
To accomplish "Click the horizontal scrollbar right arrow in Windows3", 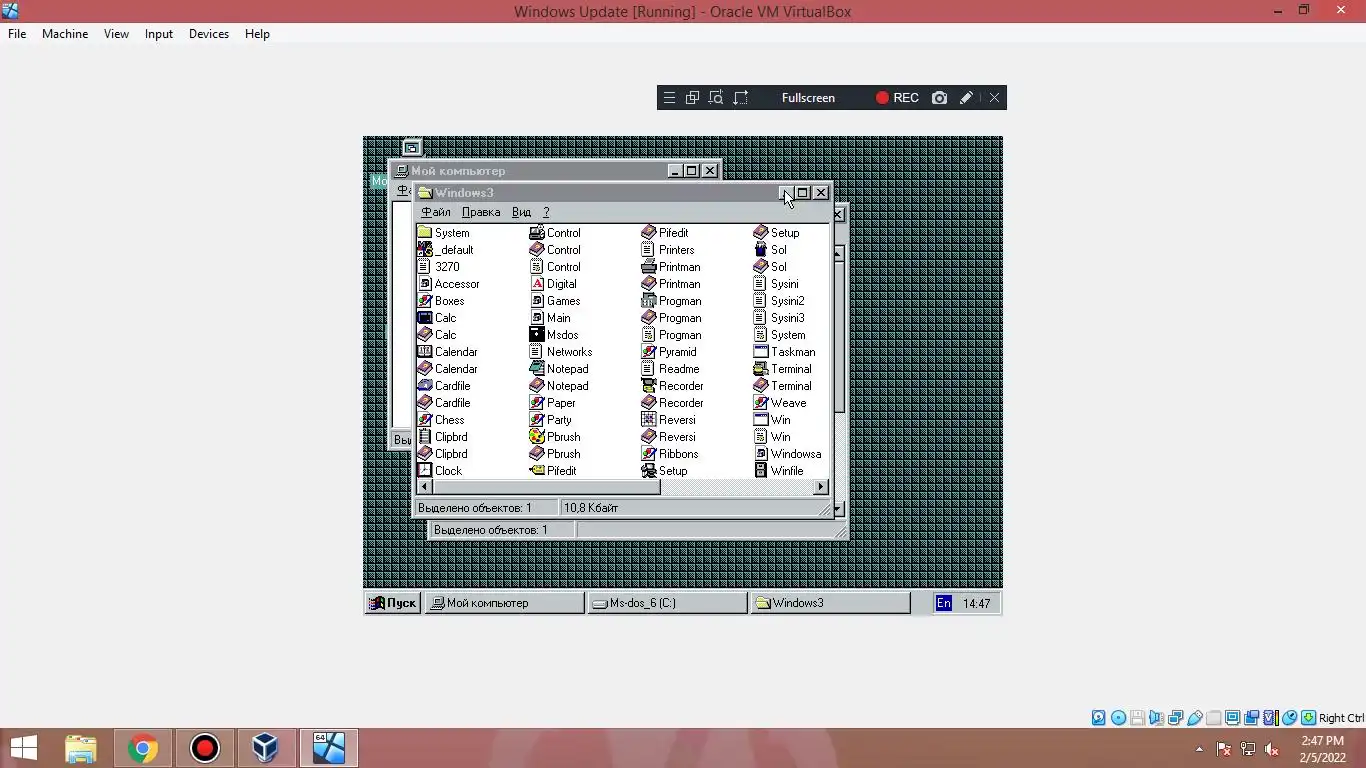I will pos(821,487).
